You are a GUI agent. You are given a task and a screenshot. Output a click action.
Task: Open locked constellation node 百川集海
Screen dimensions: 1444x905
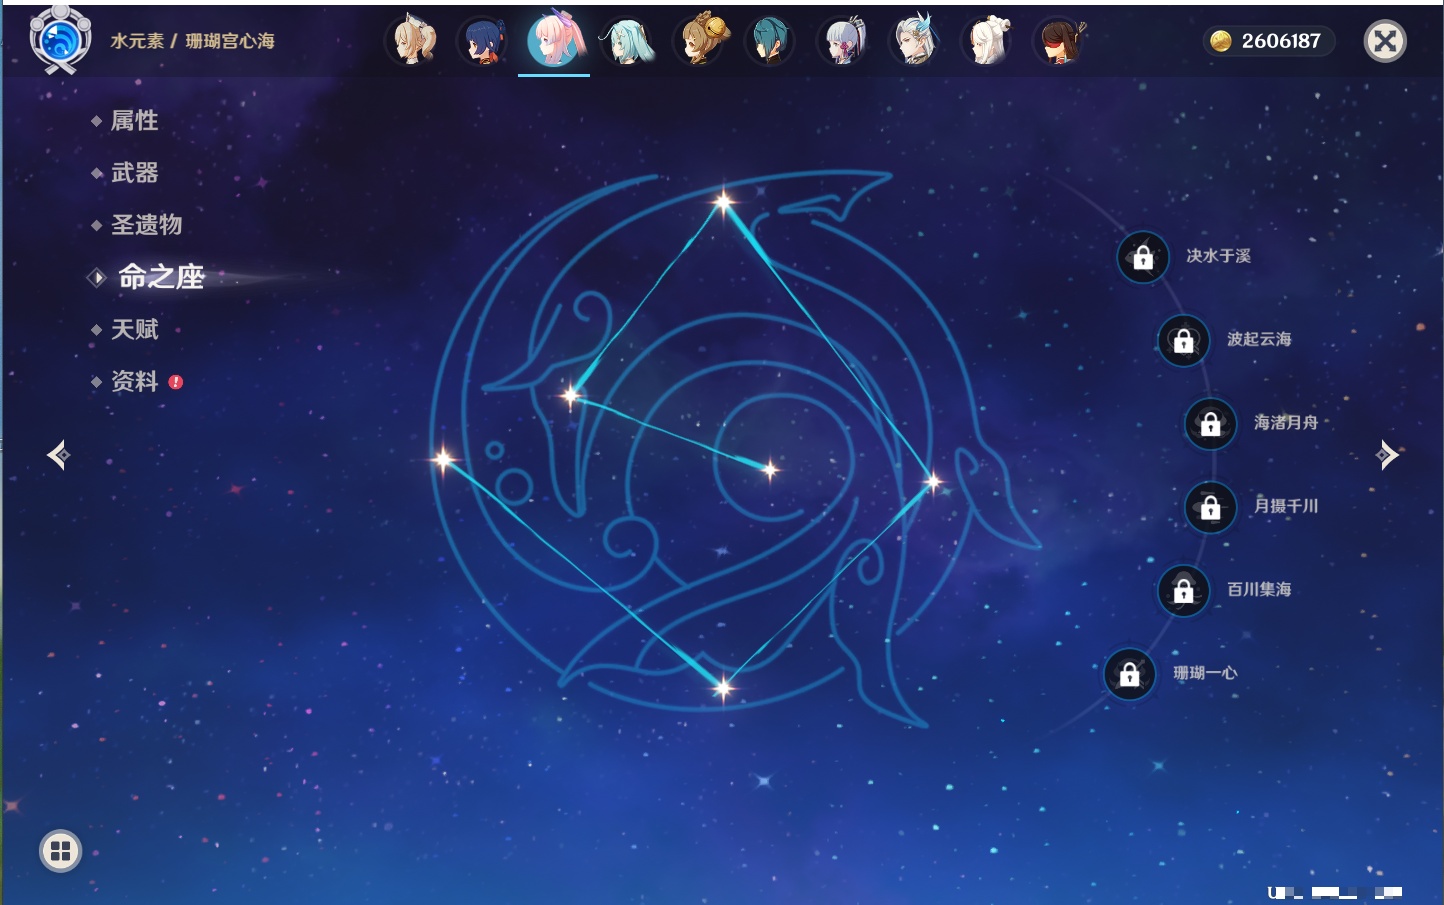point(1183,590)
